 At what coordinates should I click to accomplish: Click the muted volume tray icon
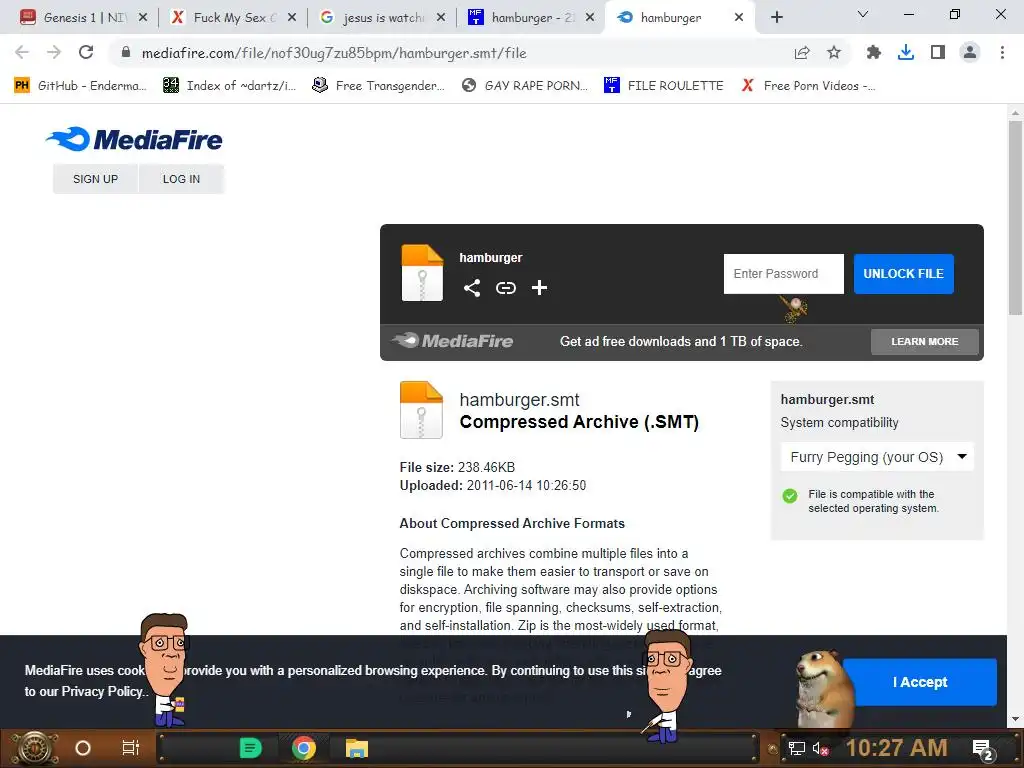coord(820,748)
